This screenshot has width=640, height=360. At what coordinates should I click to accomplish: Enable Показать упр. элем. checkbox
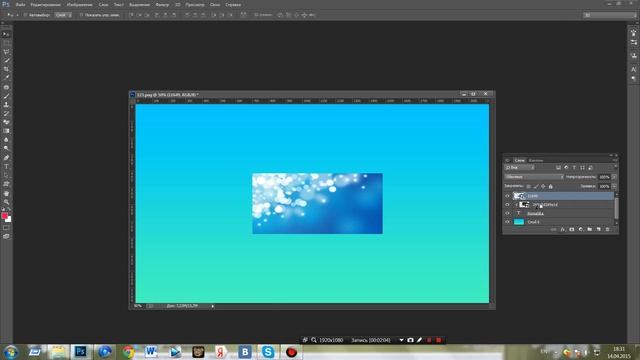tap(81, 15)
